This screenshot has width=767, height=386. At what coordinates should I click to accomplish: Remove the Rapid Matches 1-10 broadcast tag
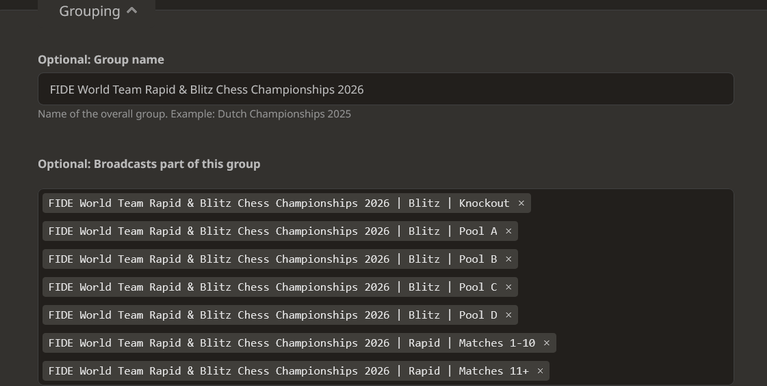click(546, 343)
